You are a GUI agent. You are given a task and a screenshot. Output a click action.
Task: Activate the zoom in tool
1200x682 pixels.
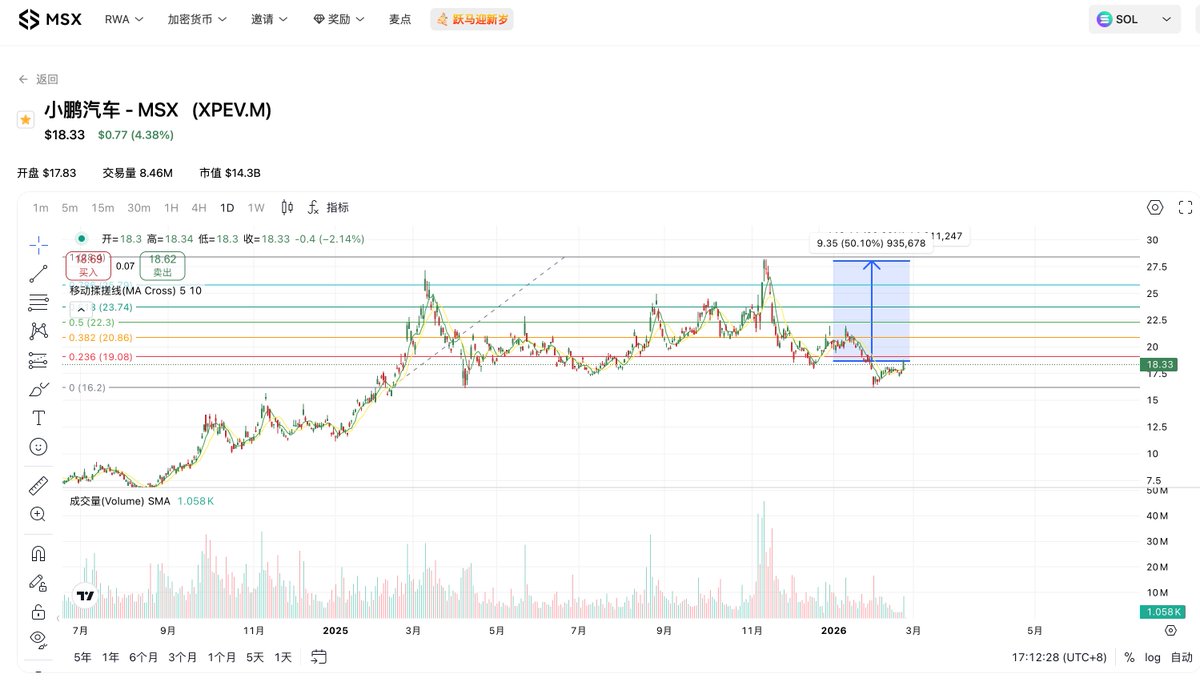pos(38,514)
